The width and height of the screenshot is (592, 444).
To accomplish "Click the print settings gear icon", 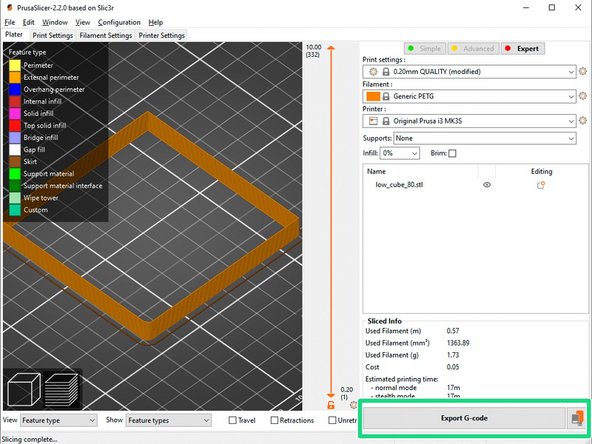I will tap(583, 71).
